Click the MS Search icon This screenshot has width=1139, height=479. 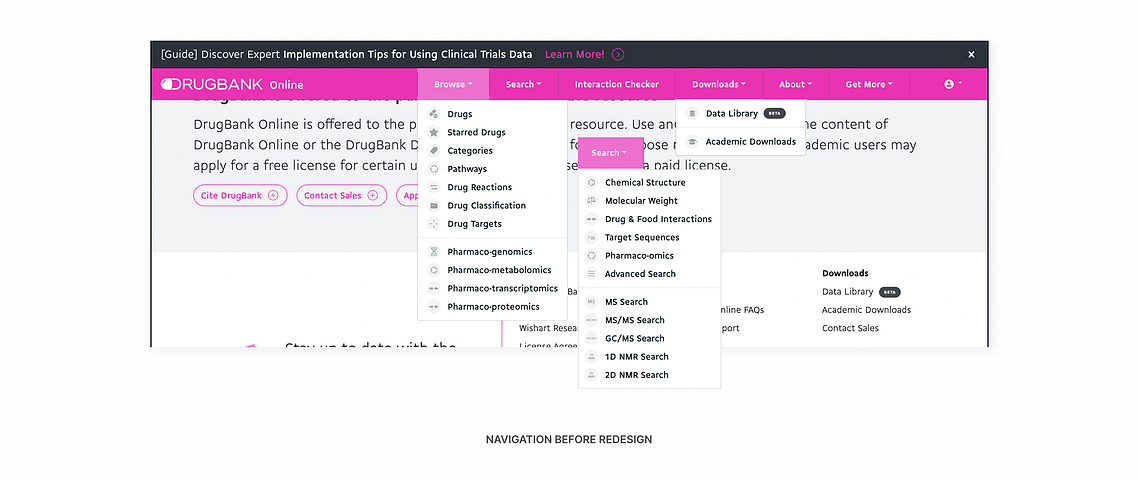click(591, 302)
